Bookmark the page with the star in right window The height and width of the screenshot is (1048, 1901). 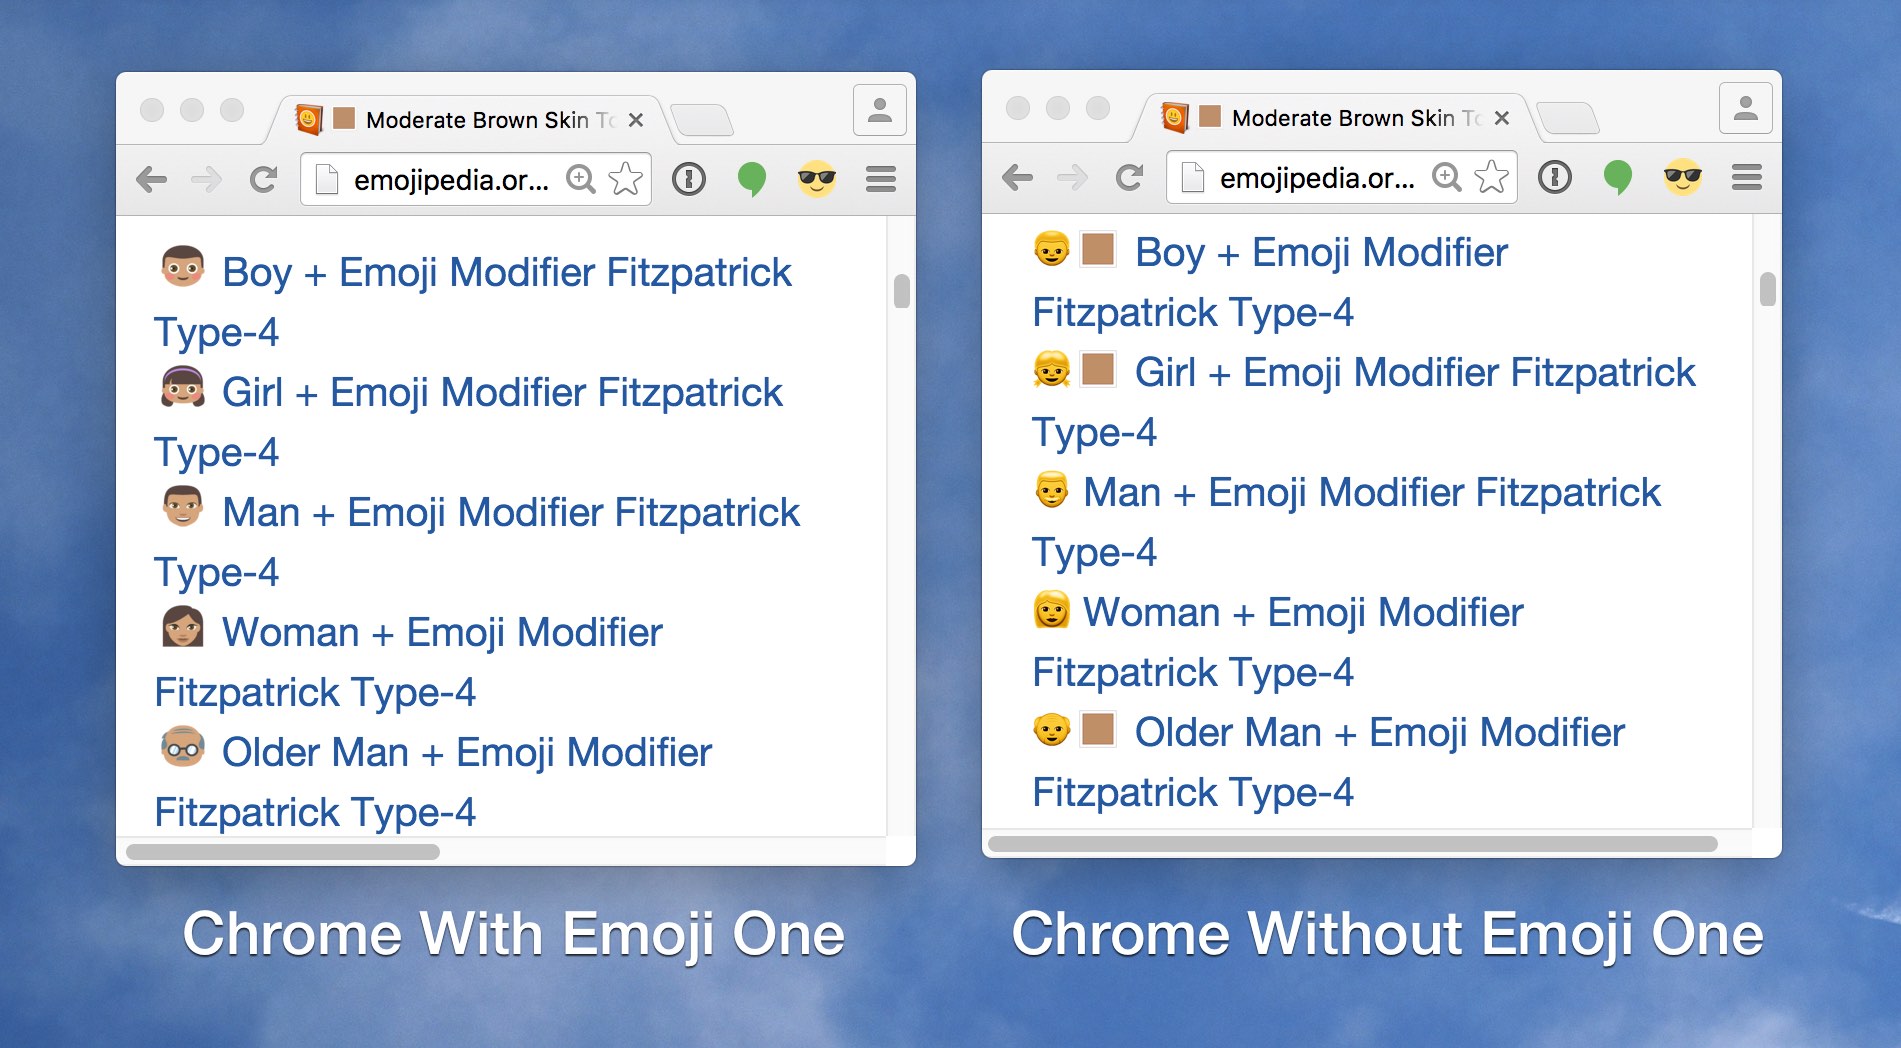point(1491,177)
